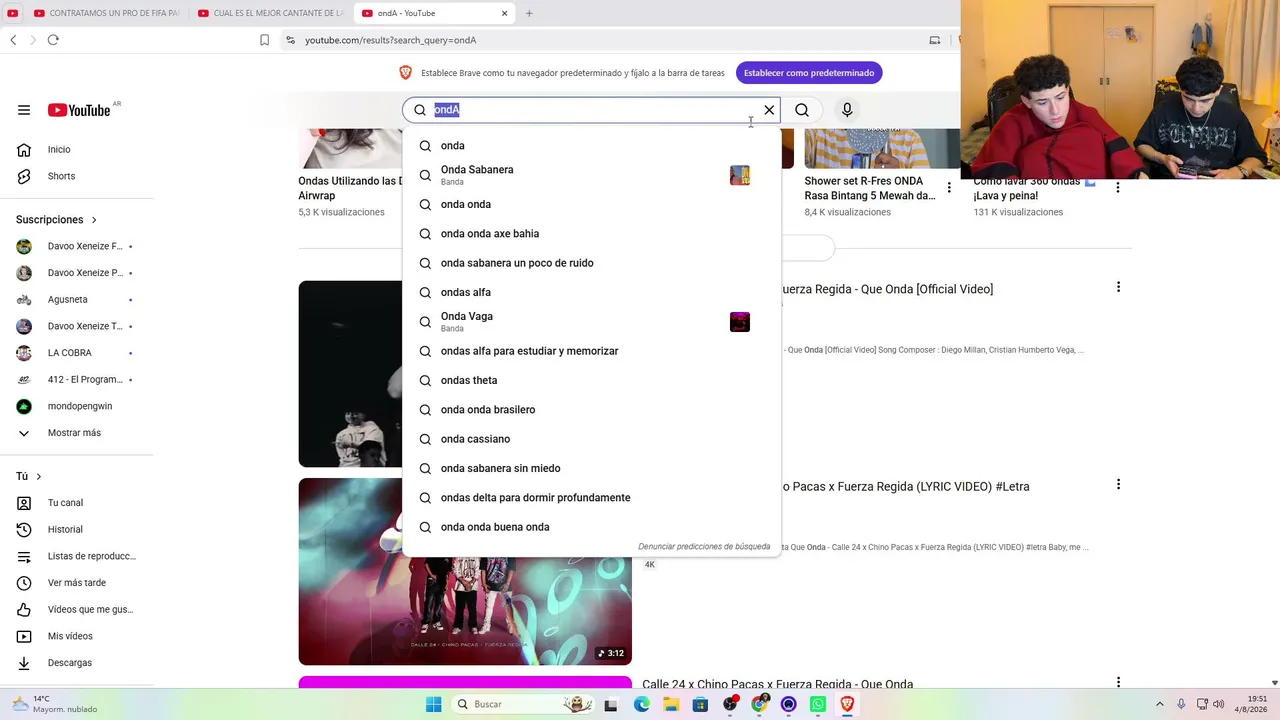1280x720 pixels.
Task: Open Vídeos que me gustan
Action: (77, 609)
